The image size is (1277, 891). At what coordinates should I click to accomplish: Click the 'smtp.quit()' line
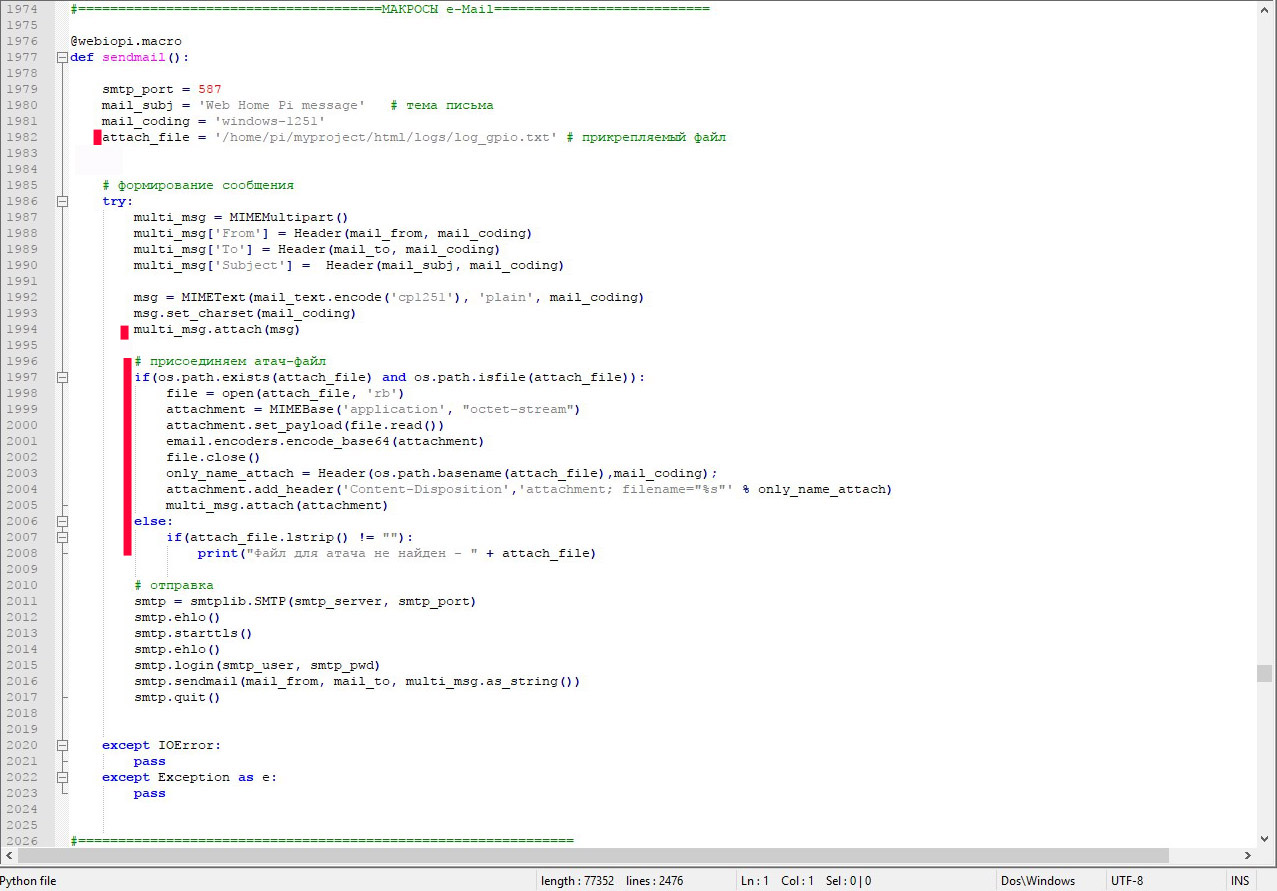point(177,697)
